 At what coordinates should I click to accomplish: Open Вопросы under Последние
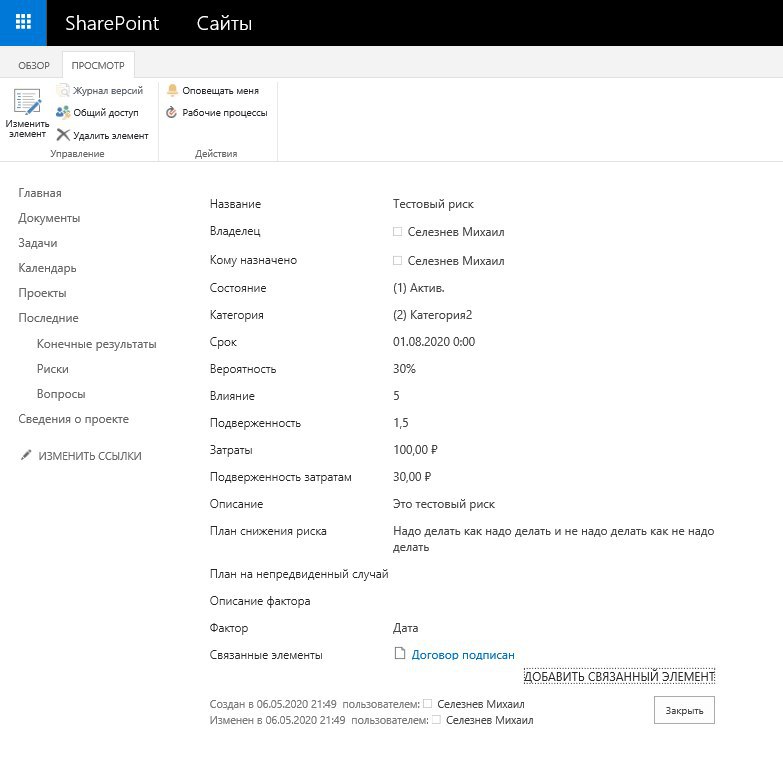tap(61, 393)
